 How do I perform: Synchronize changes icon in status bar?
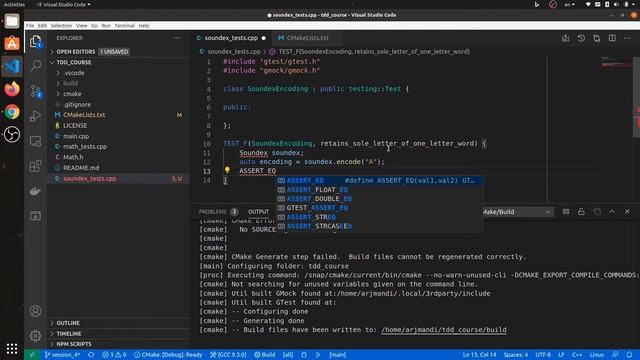(91, 355)
